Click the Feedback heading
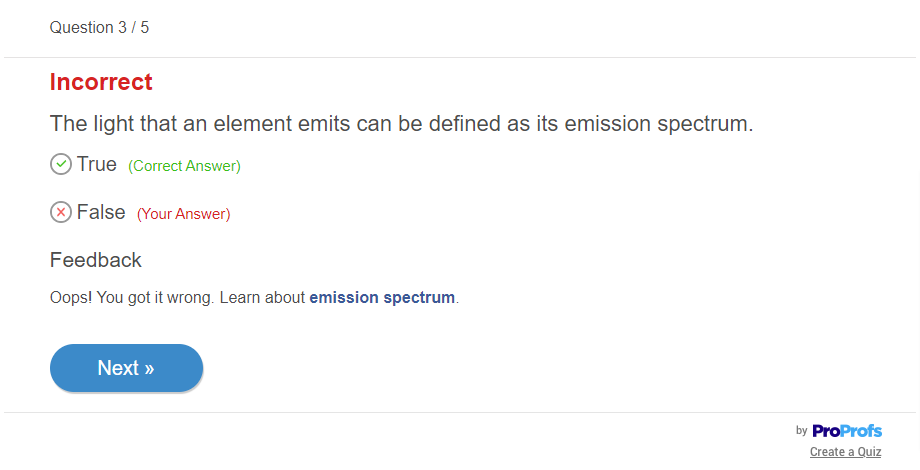The height and width of the screenshot is (470, 920). (x=96, y=260)
